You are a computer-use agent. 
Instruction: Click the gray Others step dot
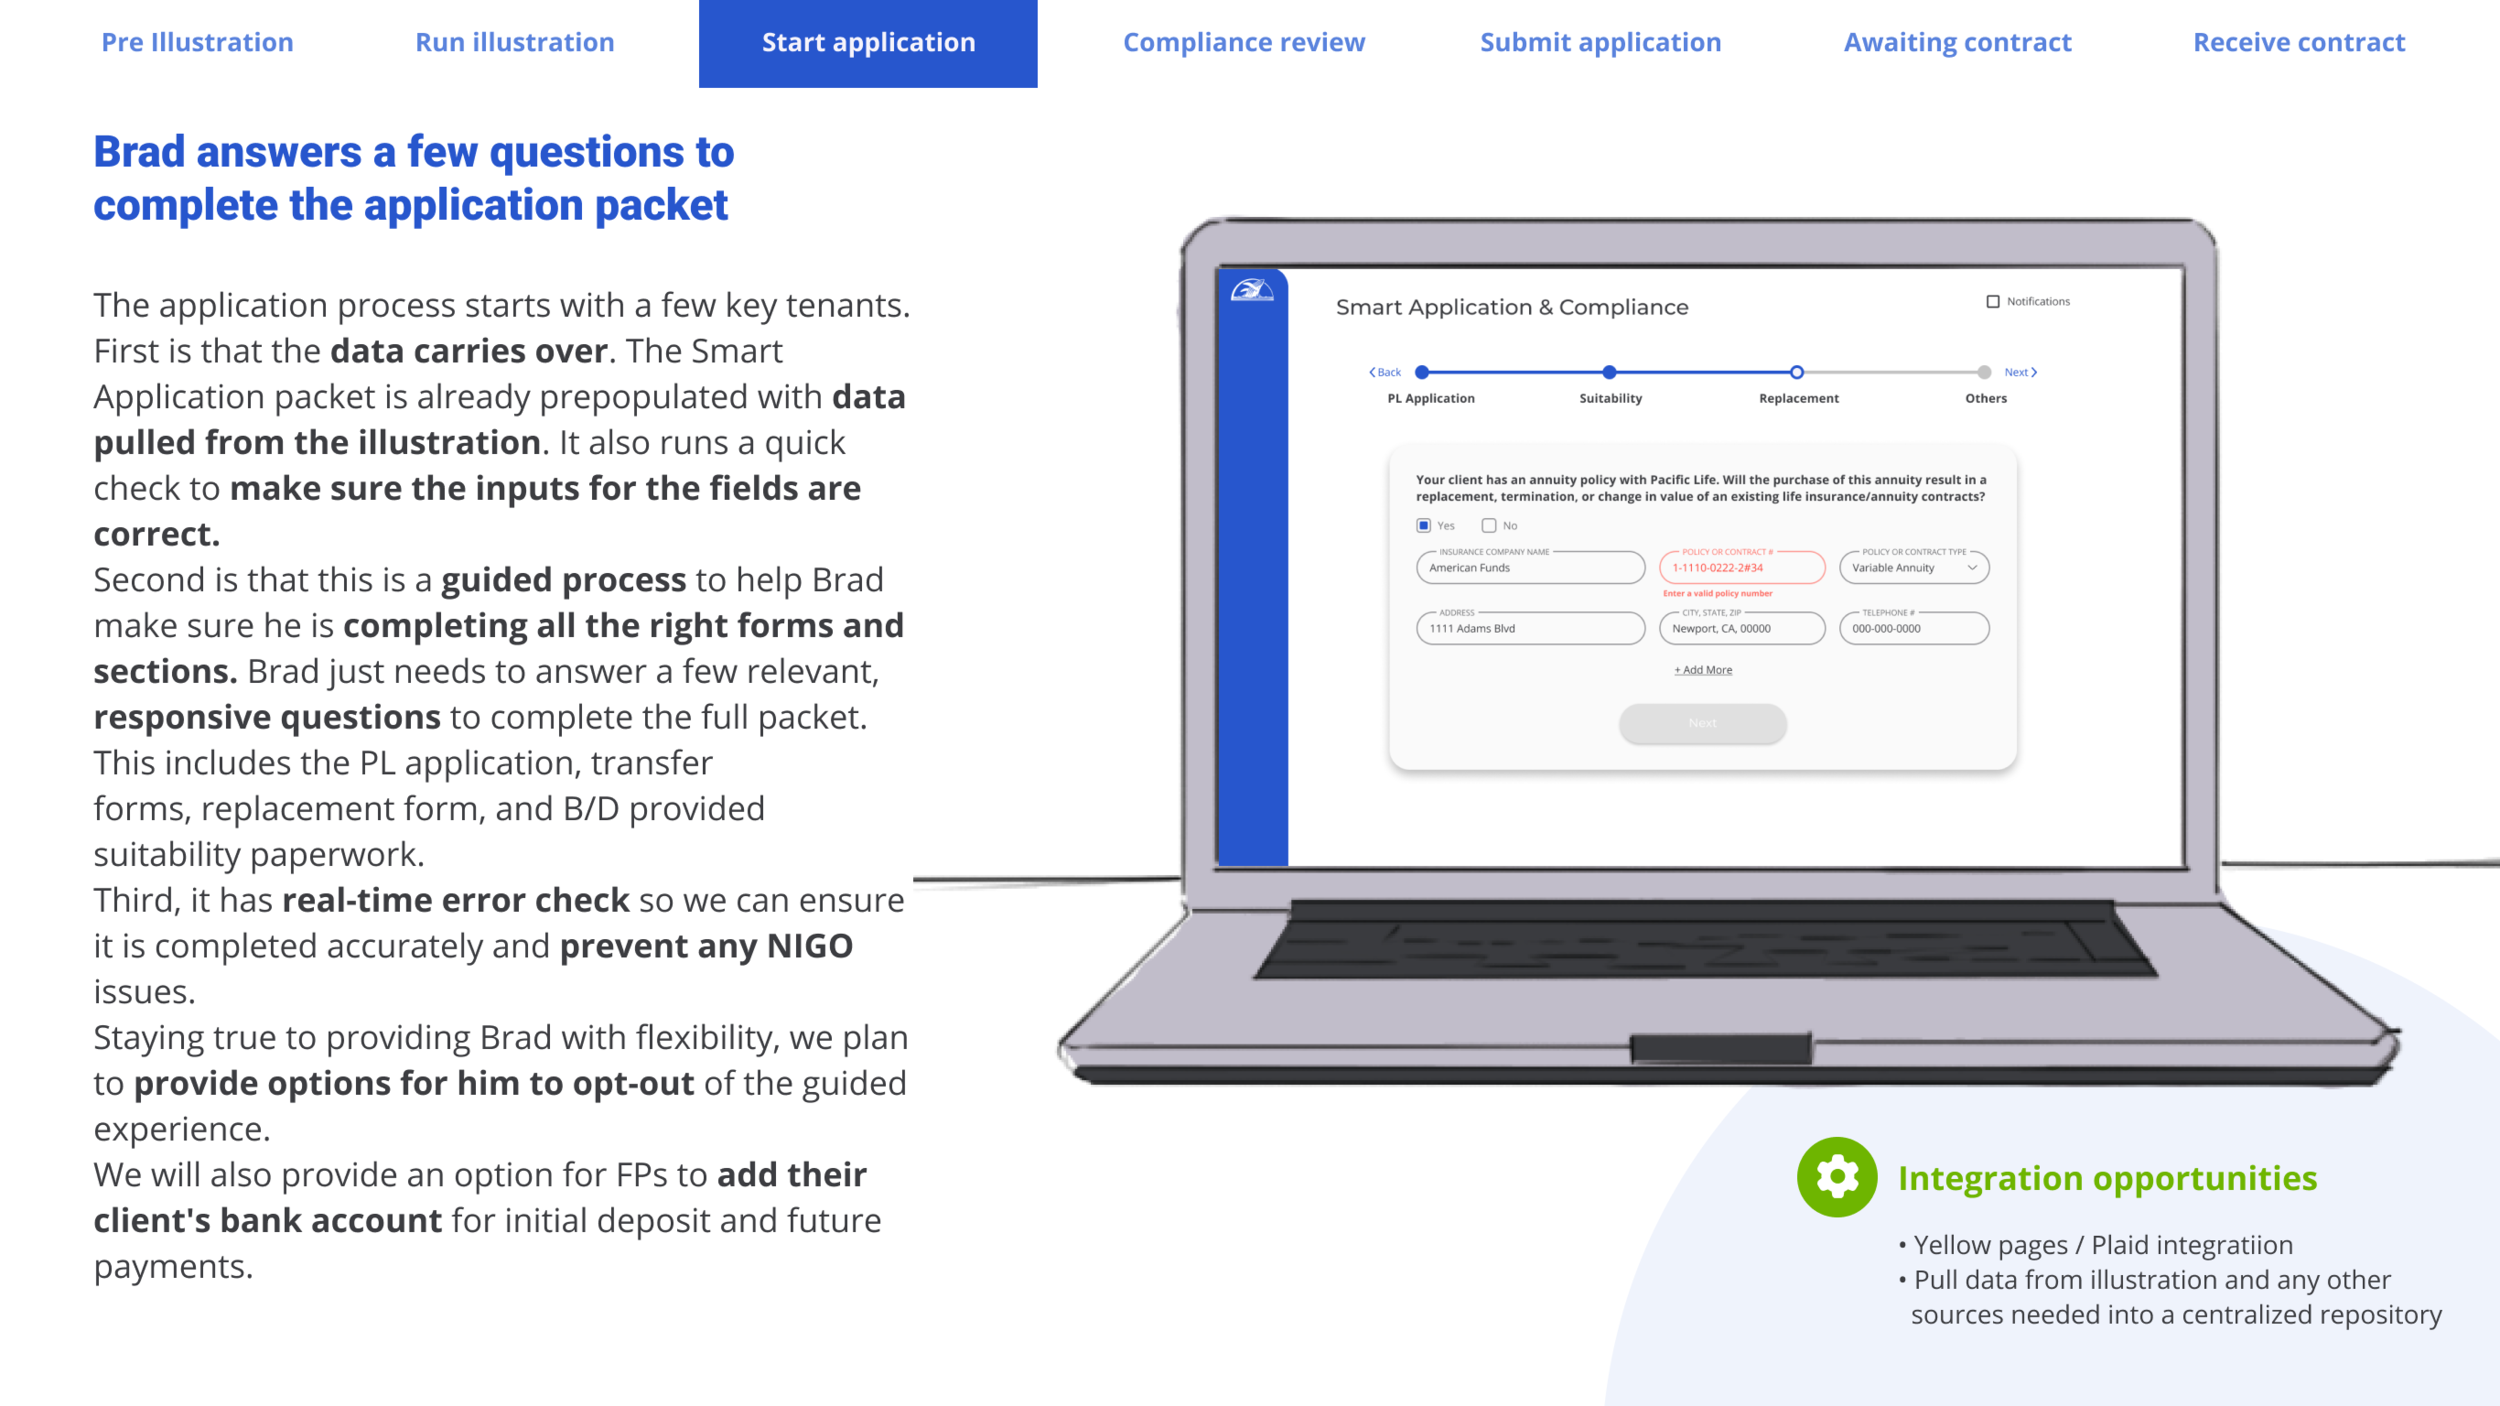click(1984, 372)
